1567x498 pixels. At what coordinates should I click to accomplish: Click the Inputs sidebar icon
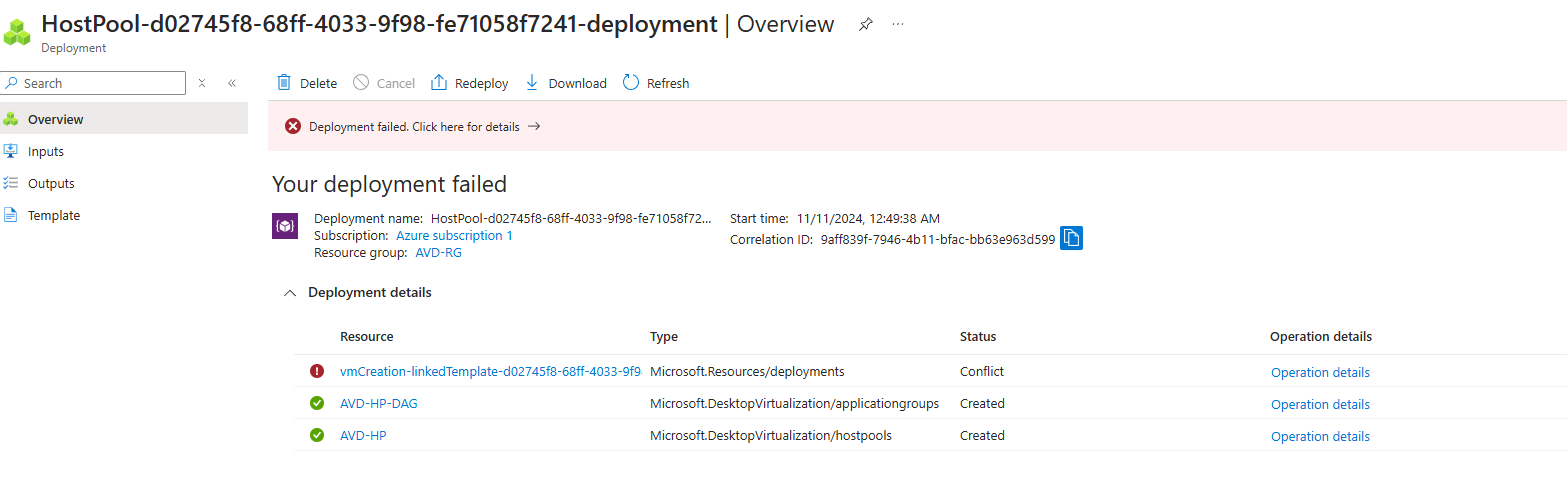tap(11, 151)
